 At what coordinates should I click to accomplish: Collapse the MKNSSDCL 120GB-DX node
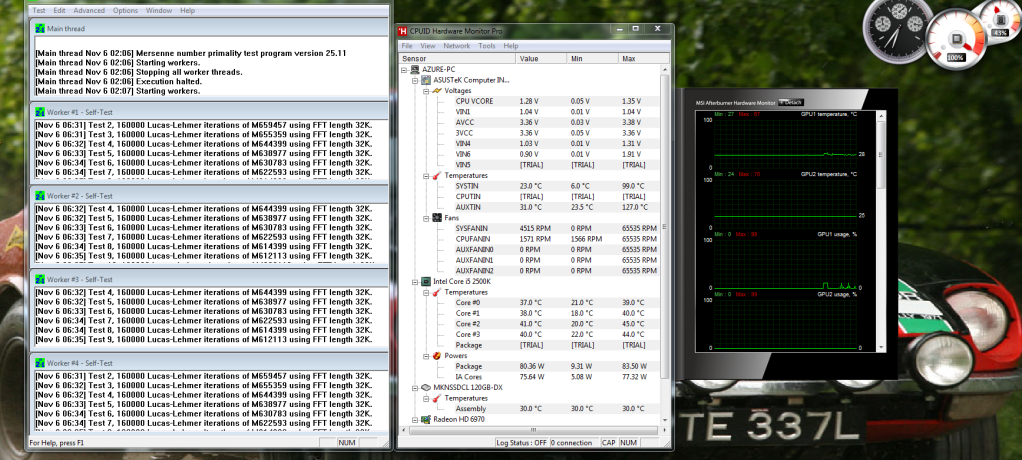(x=415, y=387)
